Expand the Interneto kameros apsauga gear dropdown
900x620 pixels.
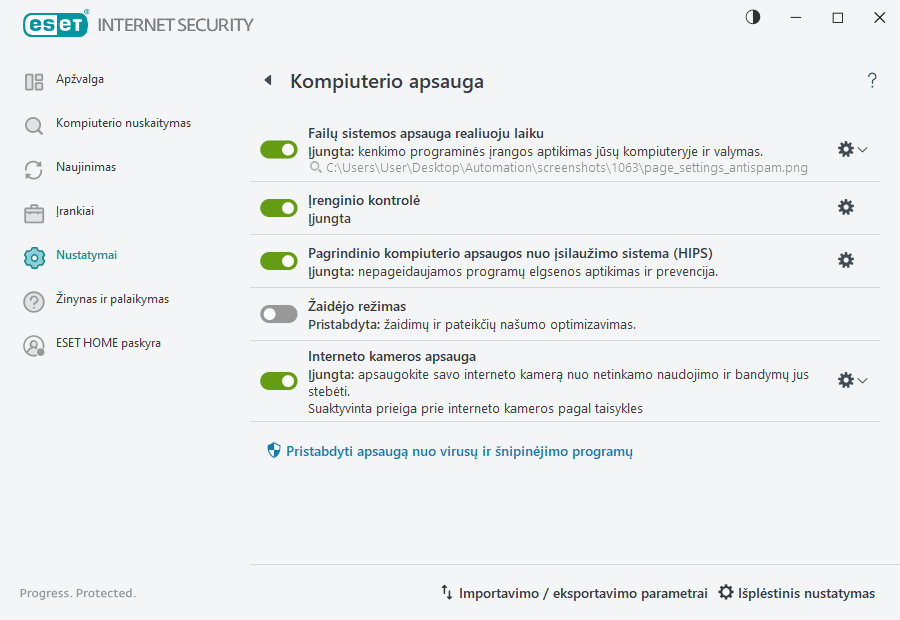tap(852, 380)
